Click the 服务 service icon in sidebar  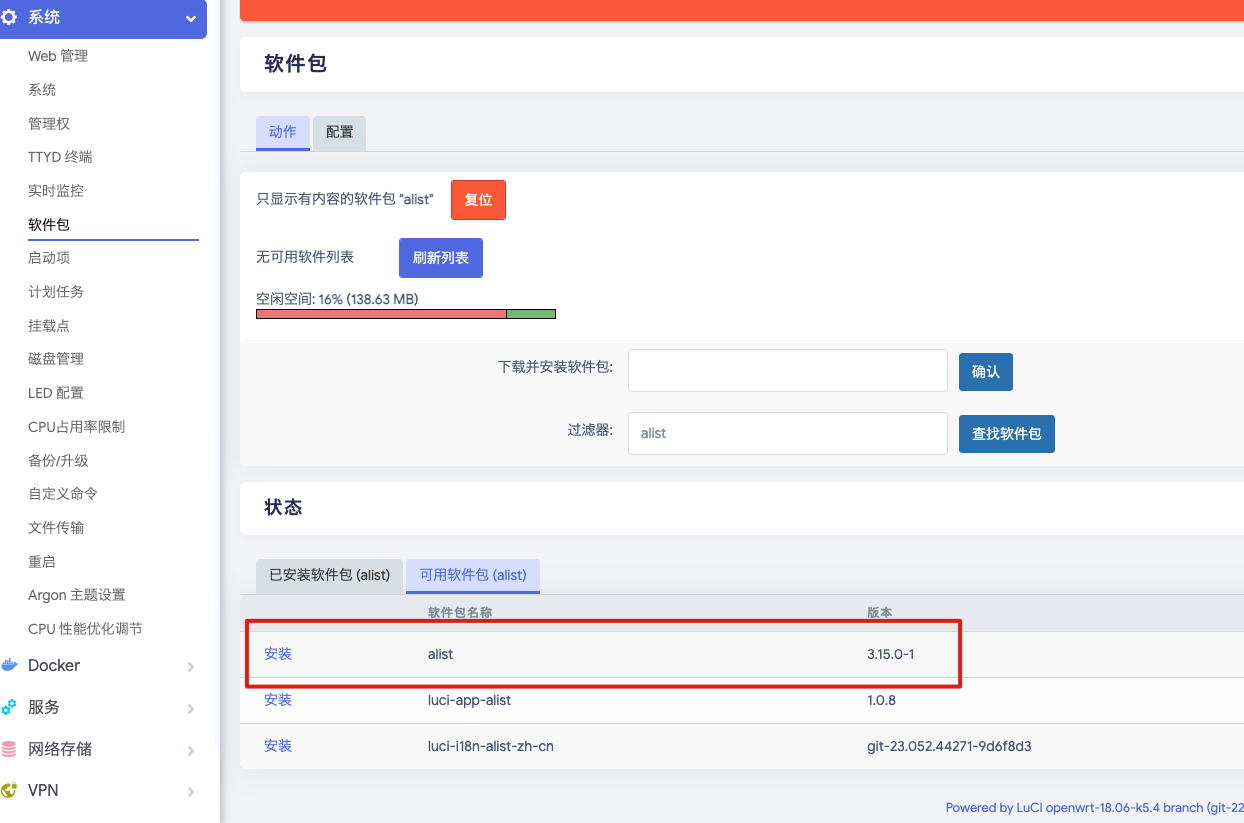(11, 707)
